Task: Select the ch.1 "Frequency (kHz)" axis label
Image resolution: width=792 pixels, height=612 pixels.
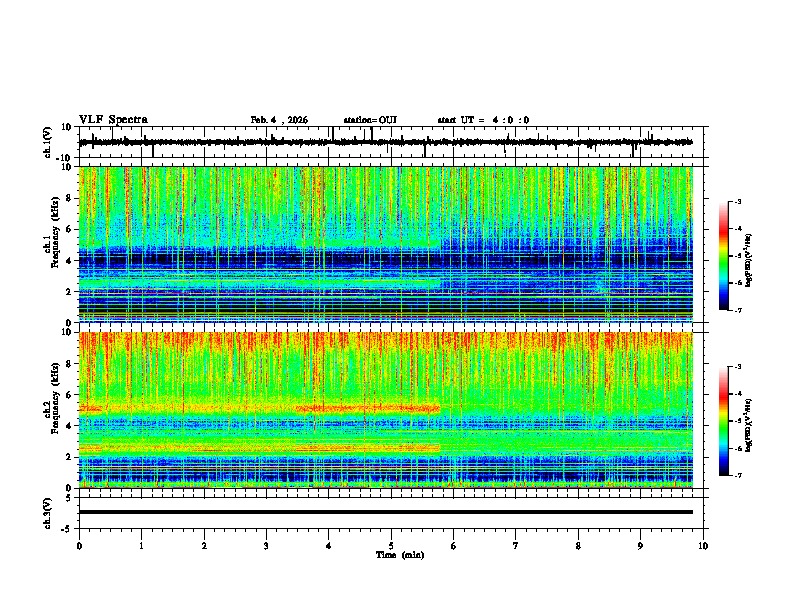Action: pyautogui.click(x=55, y=231)
